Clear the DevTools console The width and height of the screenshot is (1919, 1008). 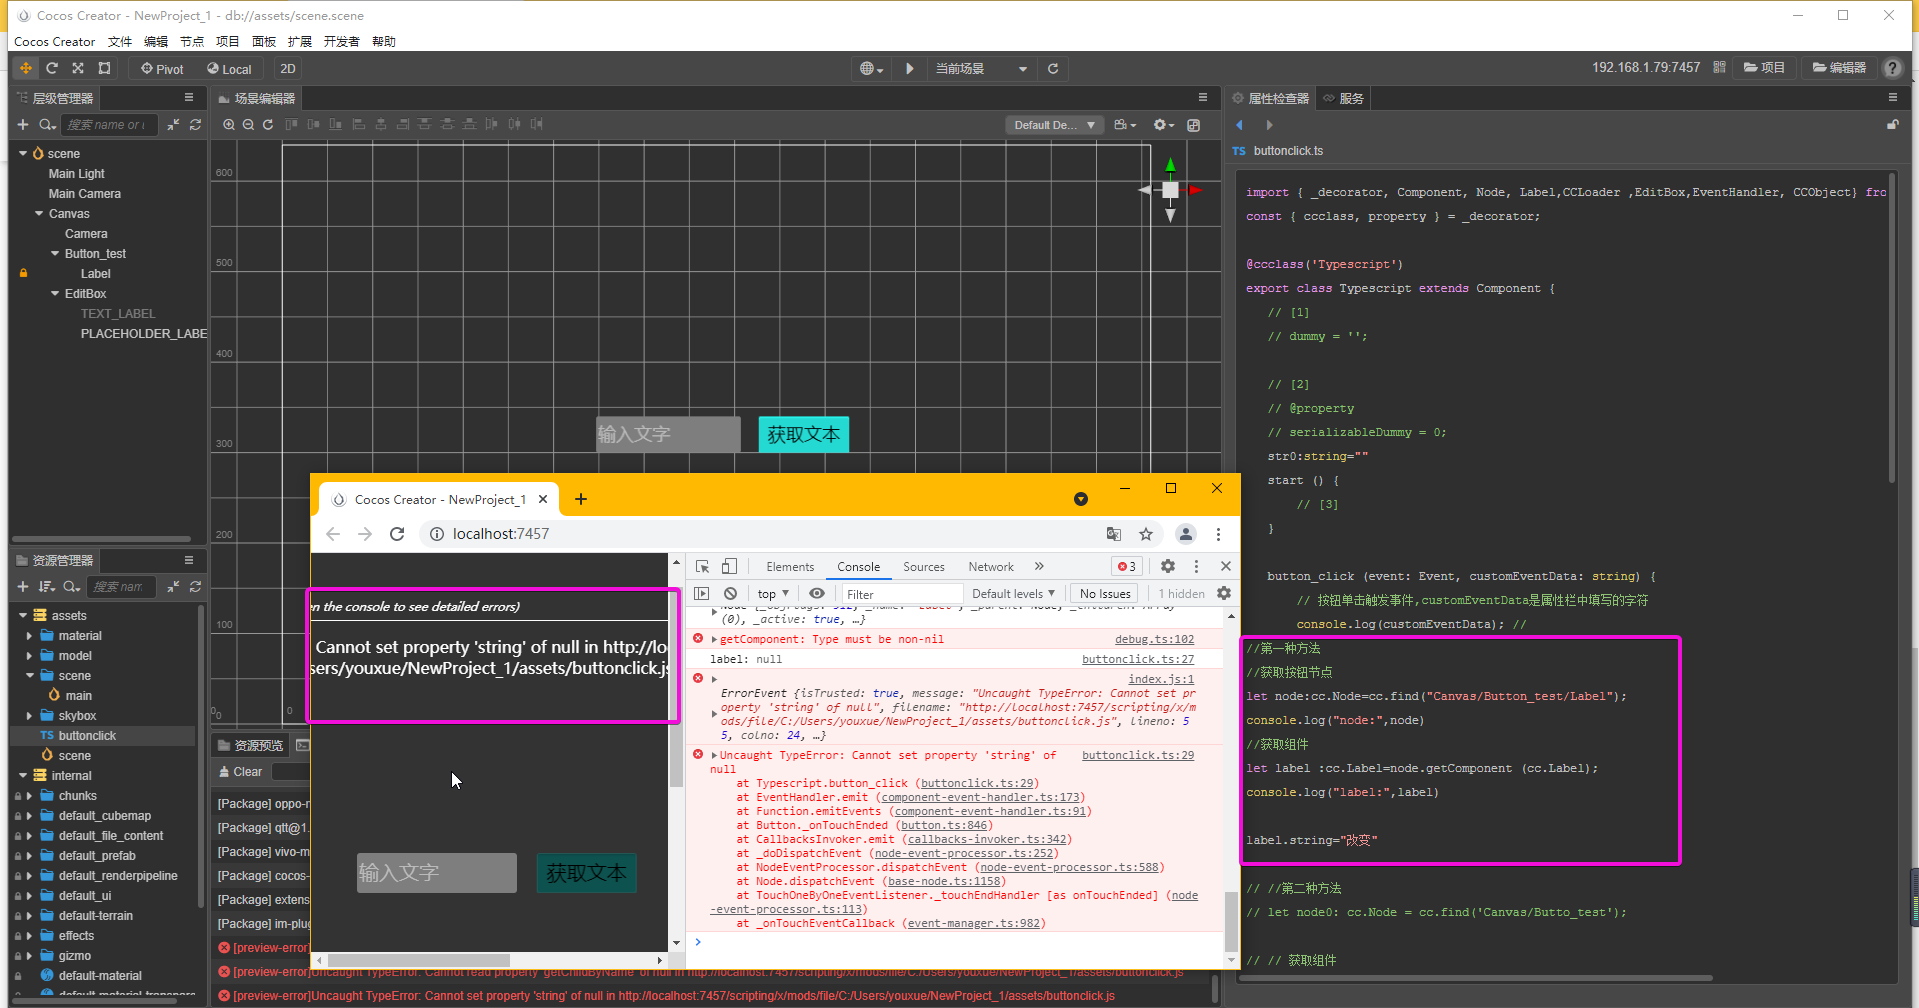(x=730, y=593)
